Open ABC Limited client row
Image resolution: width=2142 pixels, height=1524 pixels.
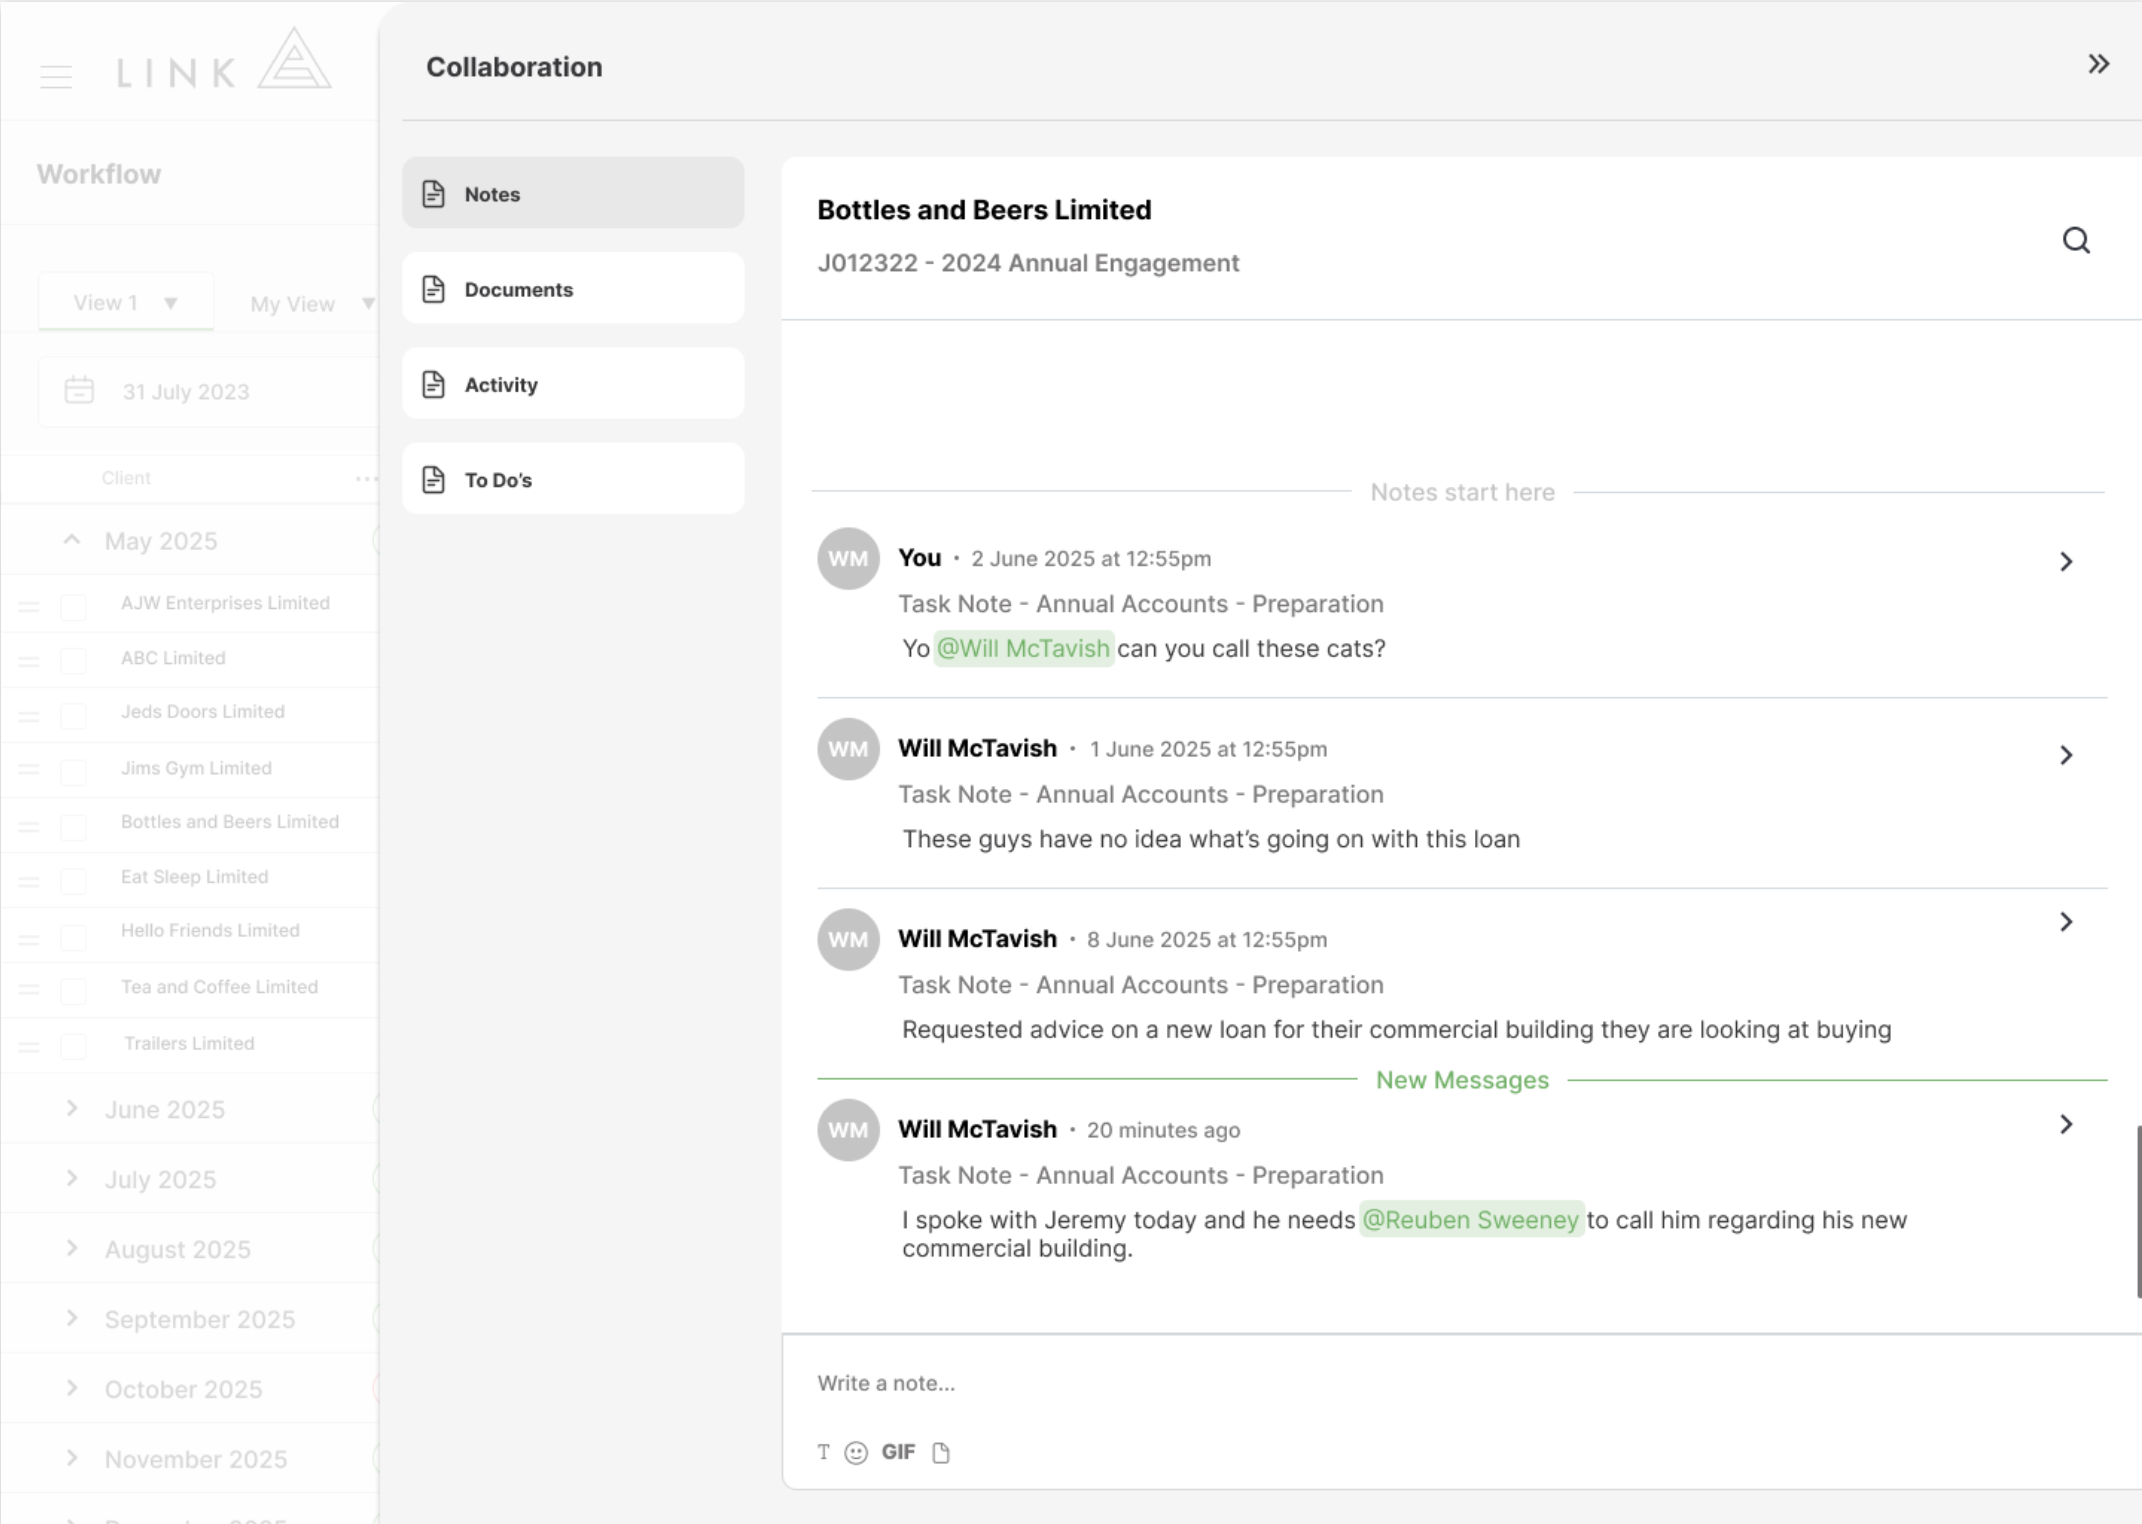[173, 658]
